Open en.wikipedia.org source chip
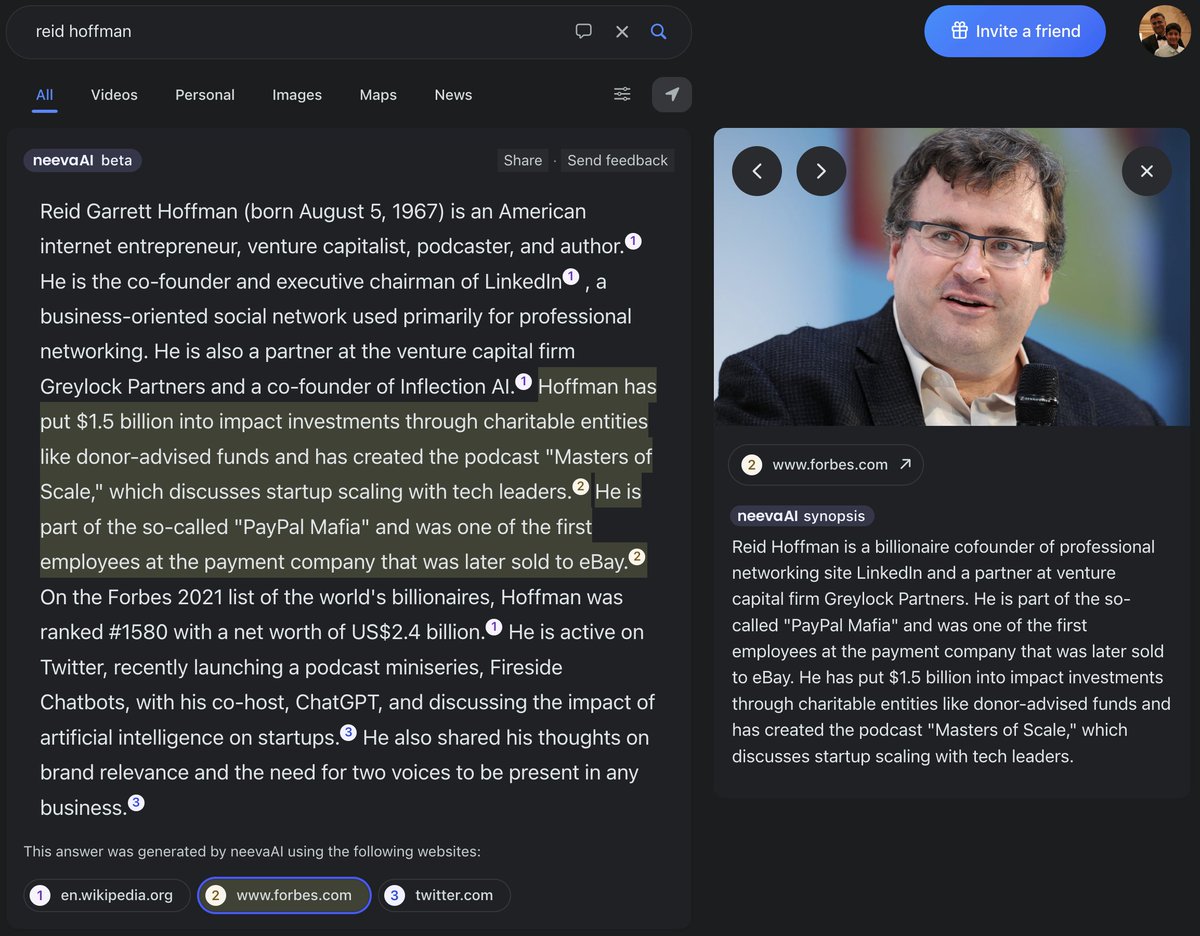This screenshot has height=936, width=1200. 105,895
